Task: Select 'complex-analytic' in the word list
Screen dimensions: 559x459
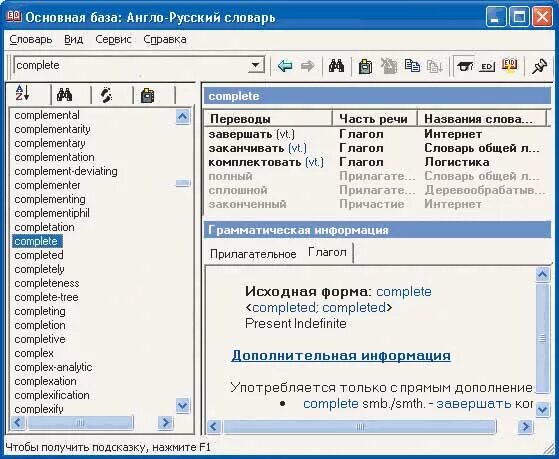Action: click(53, 368)
